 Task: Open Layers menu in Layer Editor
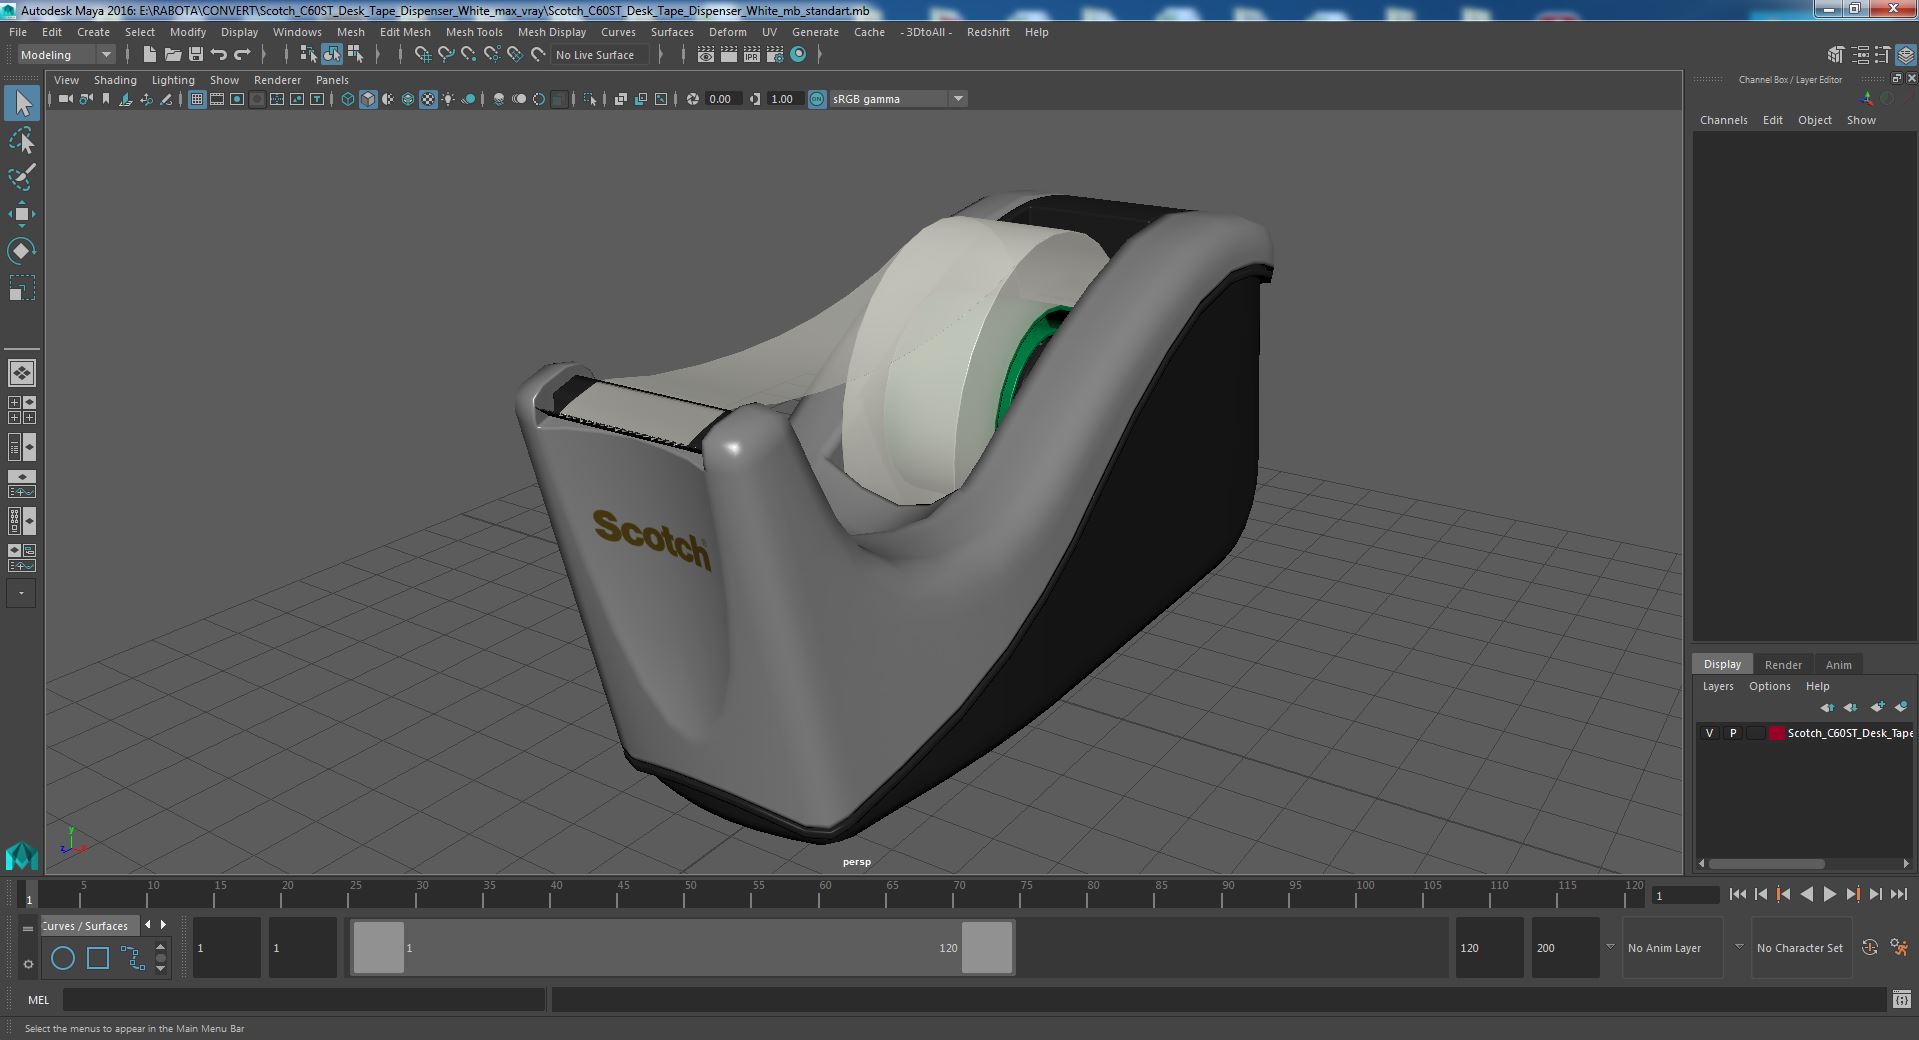(x=1718, y=686)
